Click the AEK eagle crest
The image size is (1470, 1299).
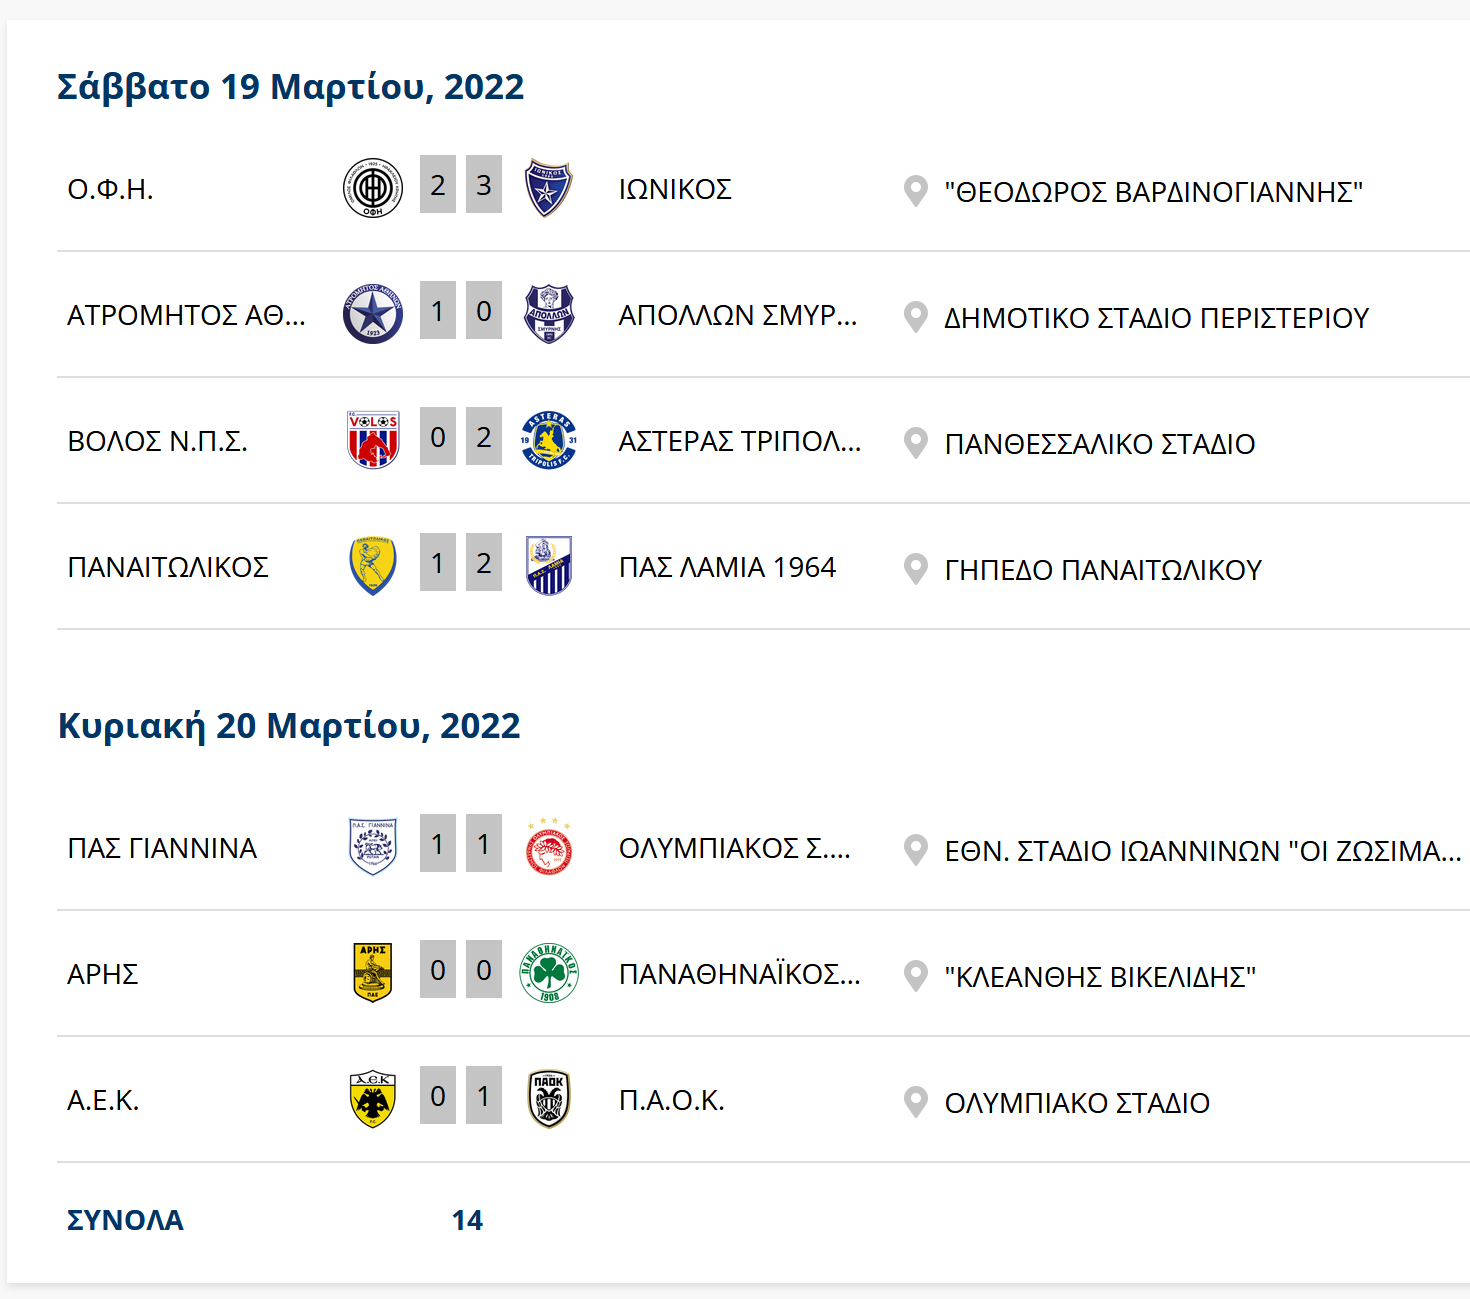point(372,1099)
